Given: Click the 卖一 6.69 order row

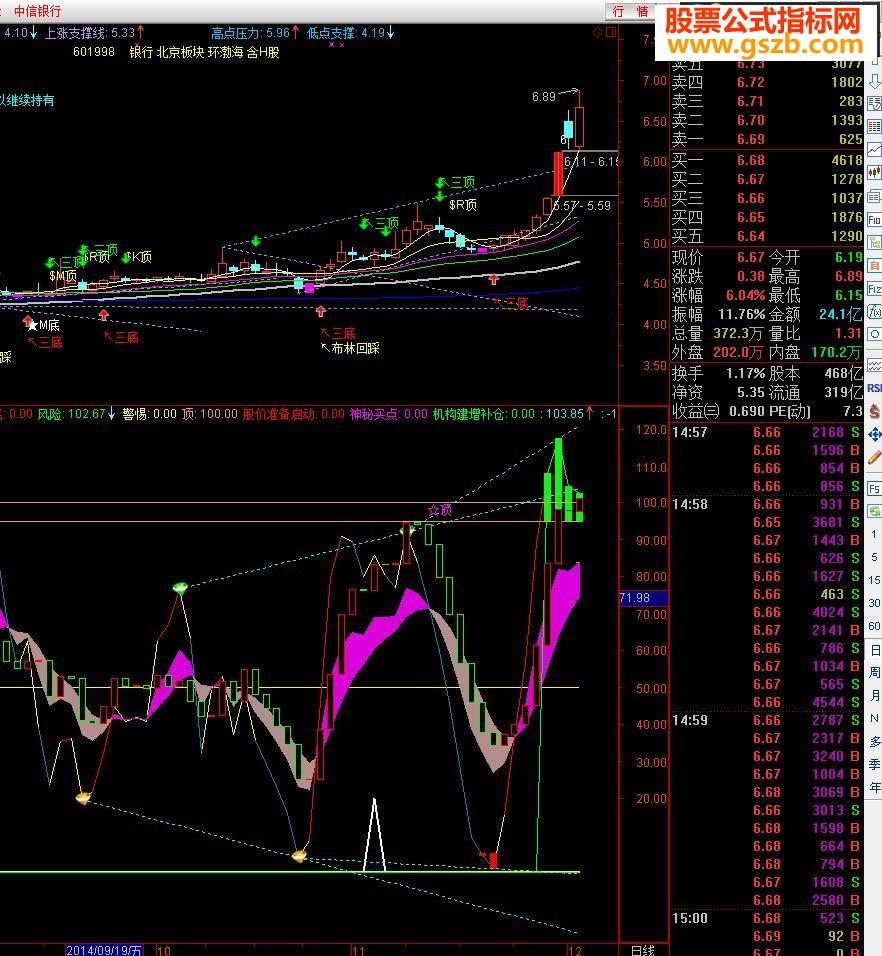Looking at the screenshot, I should coord(767,139).
